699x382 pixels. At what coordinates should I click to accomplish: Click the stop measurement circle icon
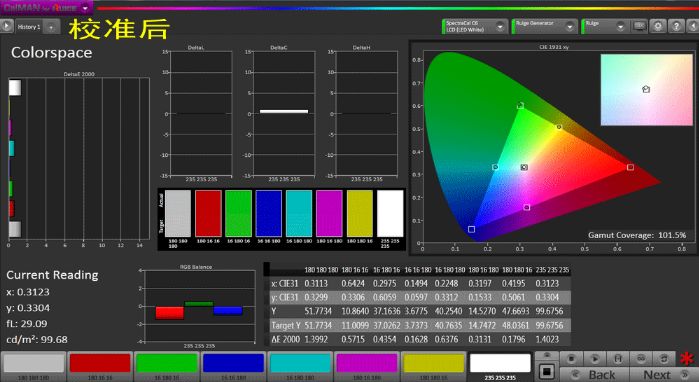click(x=571, y=358)
